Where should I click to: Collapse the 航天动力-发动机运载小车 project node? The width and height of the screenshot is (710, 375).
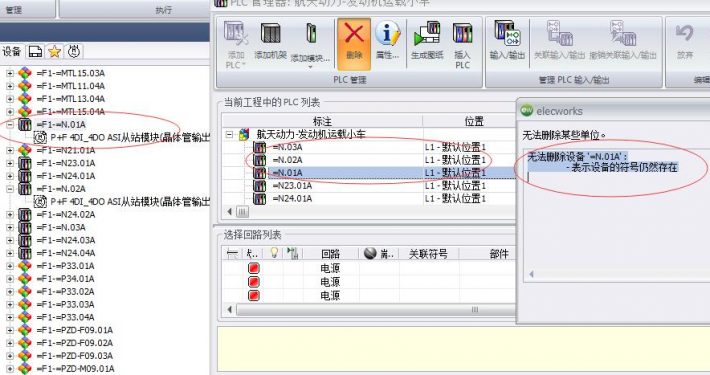tap(230, 135)
